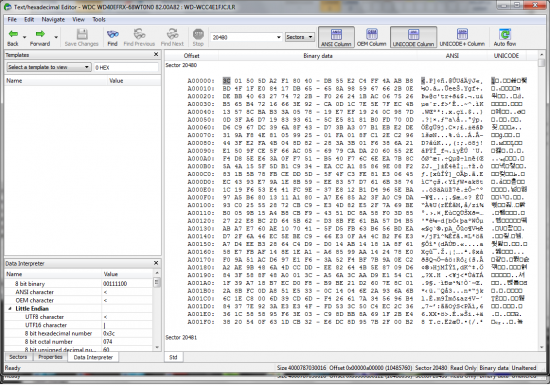Open the View menu
This screenshot has width=550, height=386.
[x=78, y=20]
